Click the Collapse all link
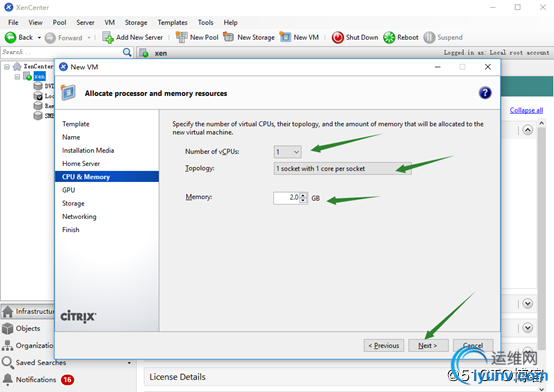The image size is (554, 392). pos(526,110)
